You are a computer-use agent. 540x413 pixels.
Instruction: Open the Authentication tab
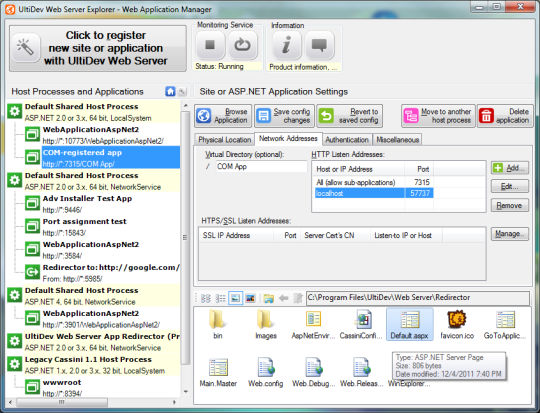[347, 140]
